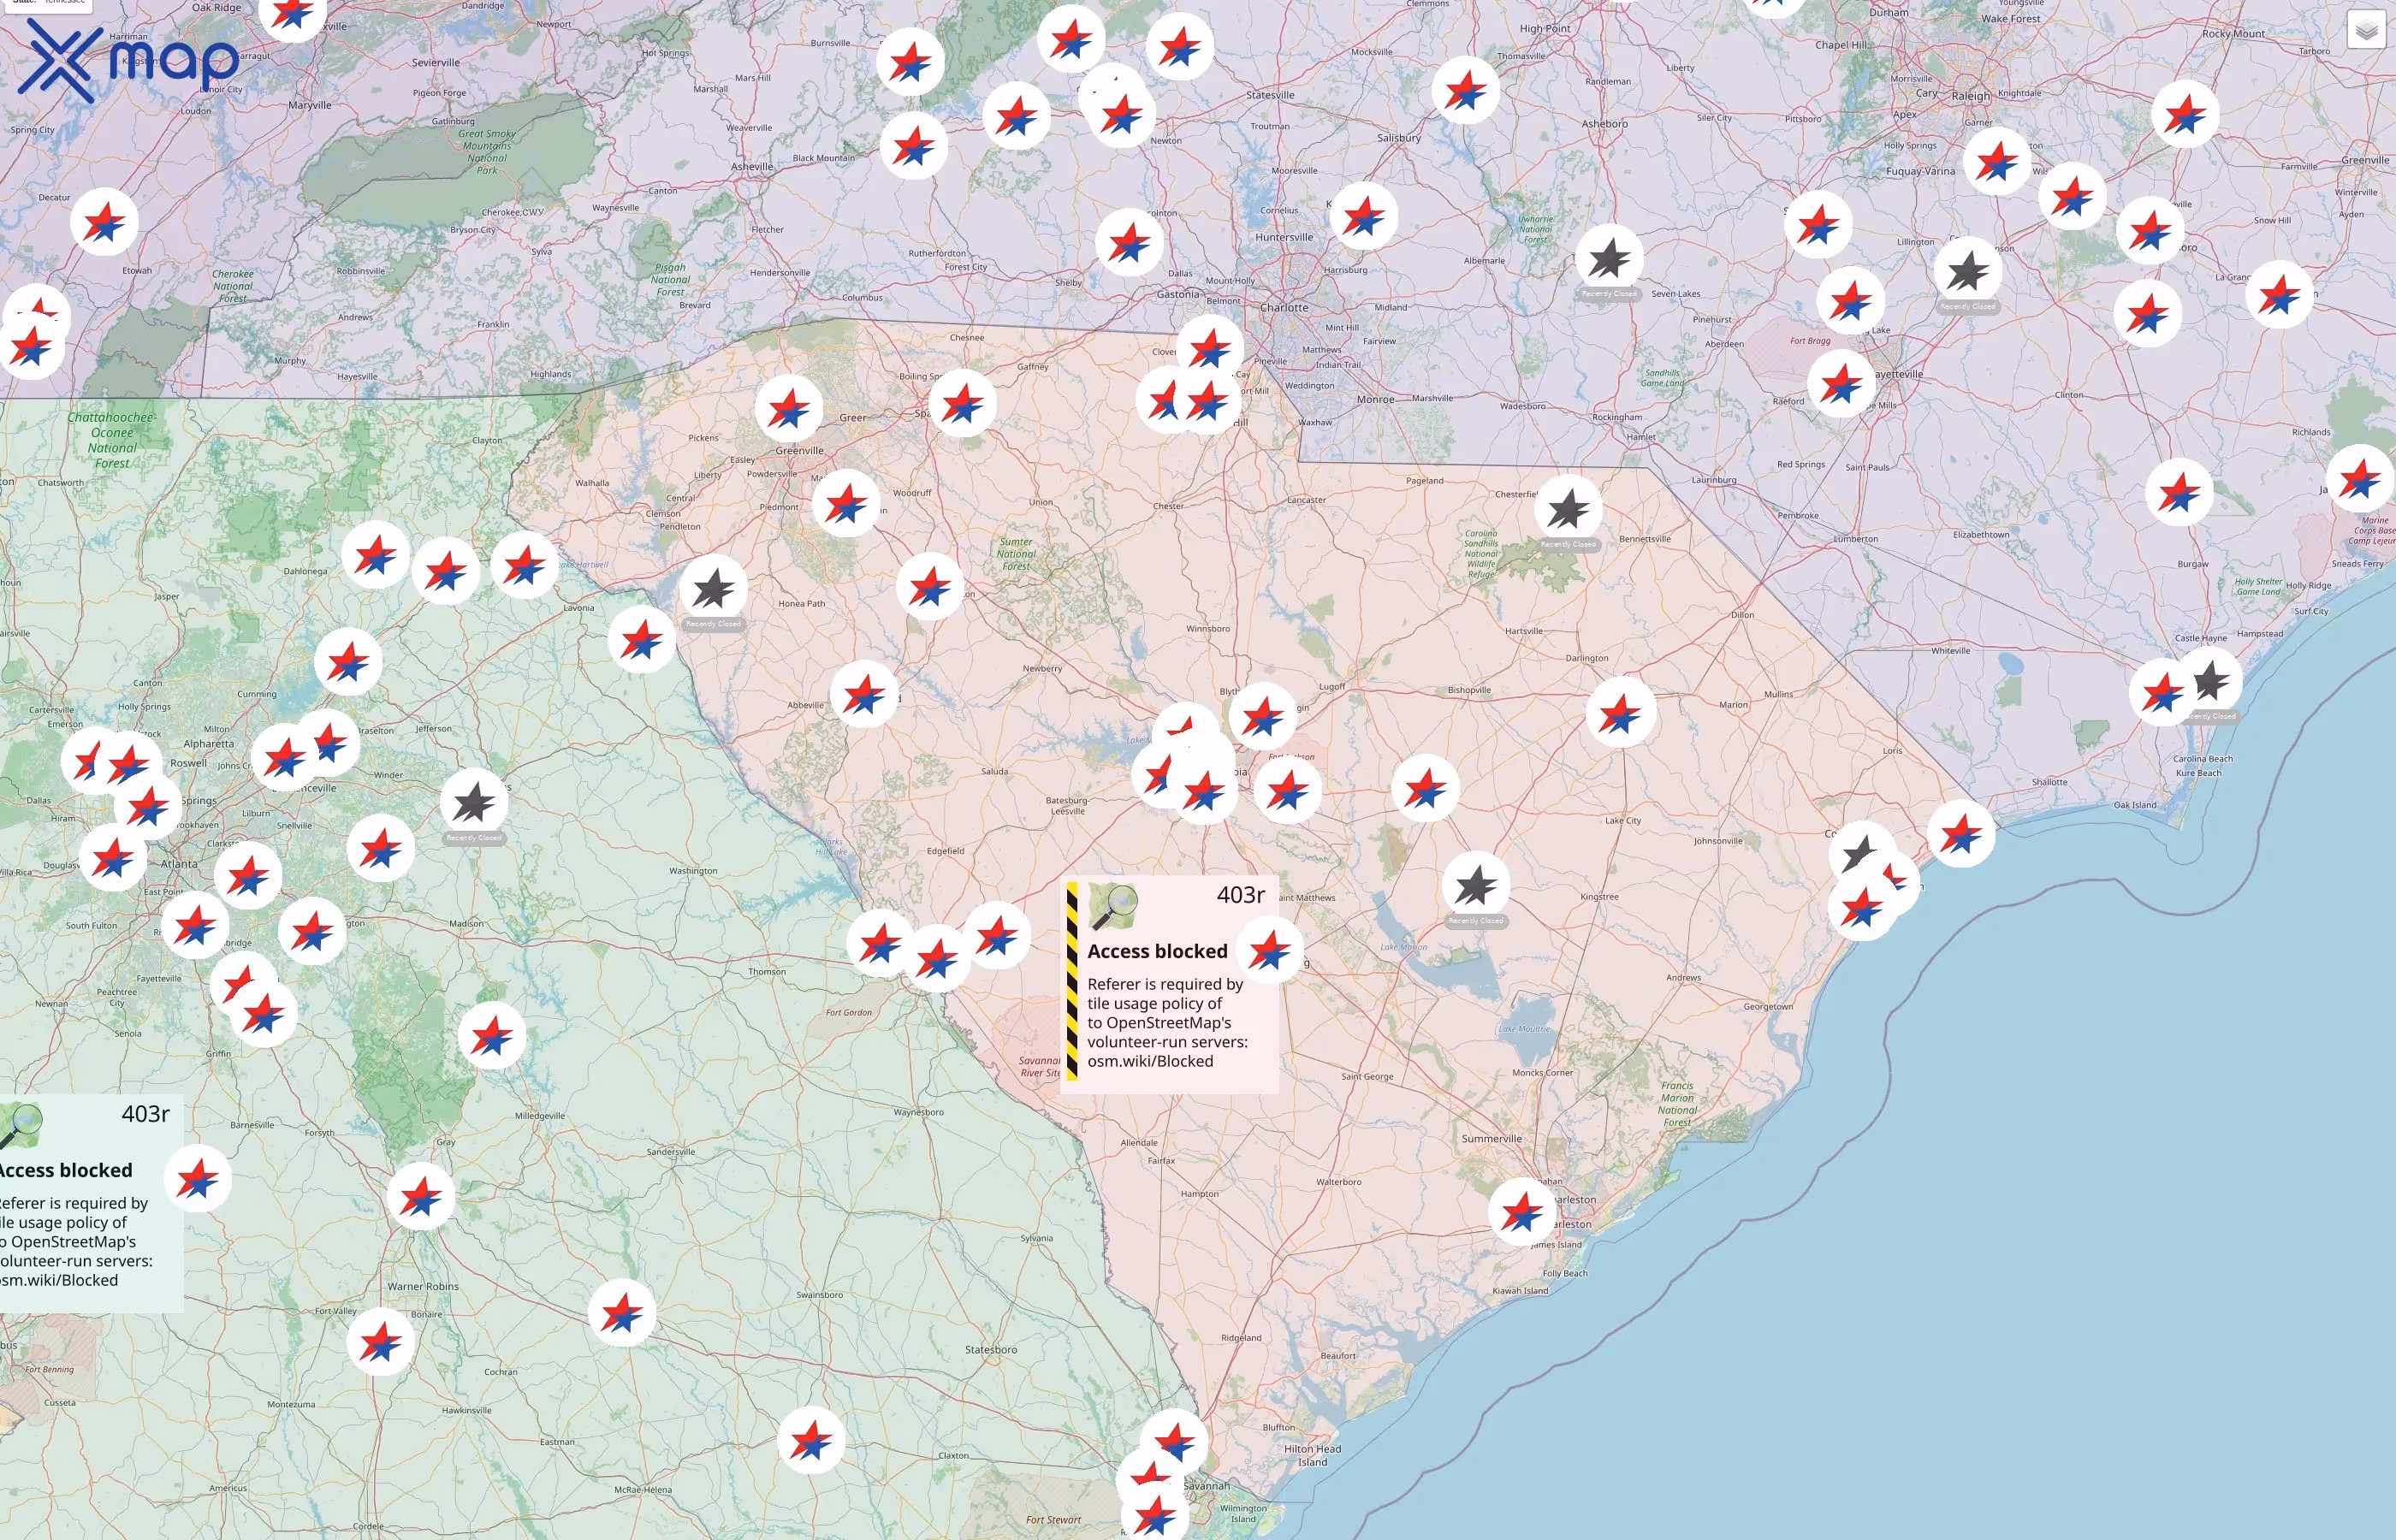Screen dimensions: 2396x1540
Task: Select the star marker north of Burgaw
Action: coord(2179,492)
